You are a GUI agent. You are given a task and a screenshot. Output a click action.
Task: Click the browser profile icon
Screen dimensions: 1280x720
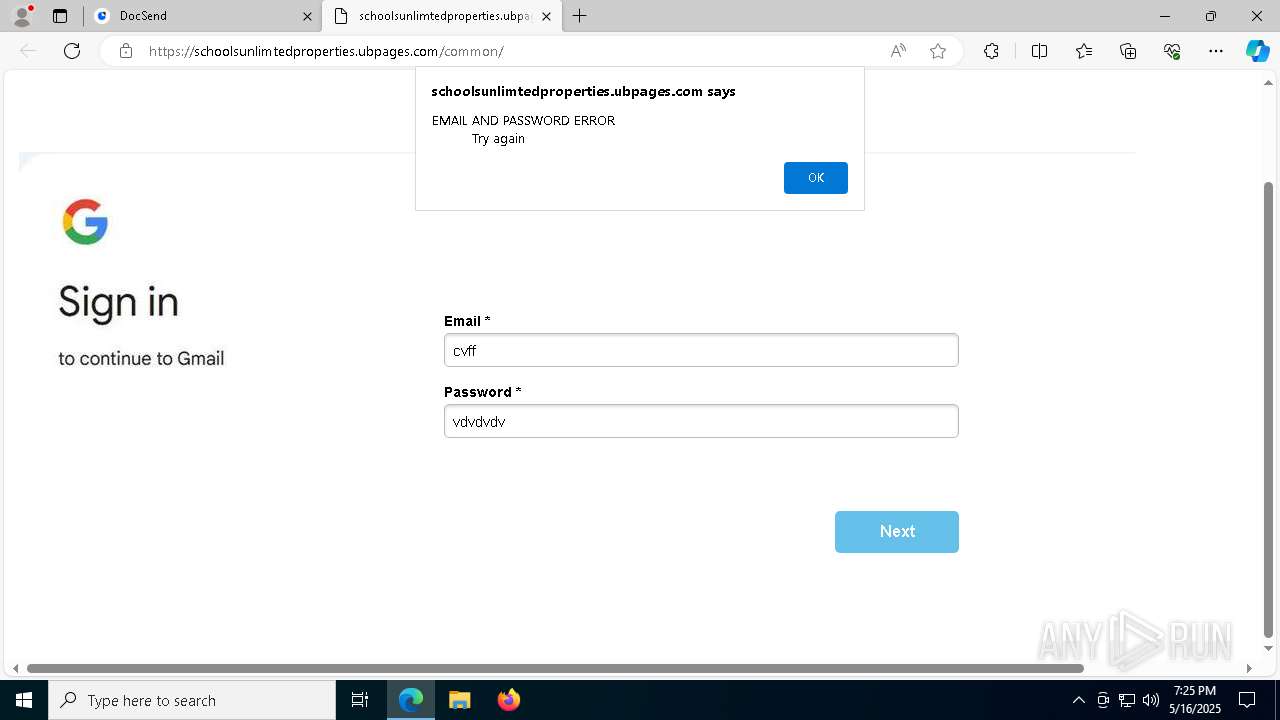tap(22, 16)
